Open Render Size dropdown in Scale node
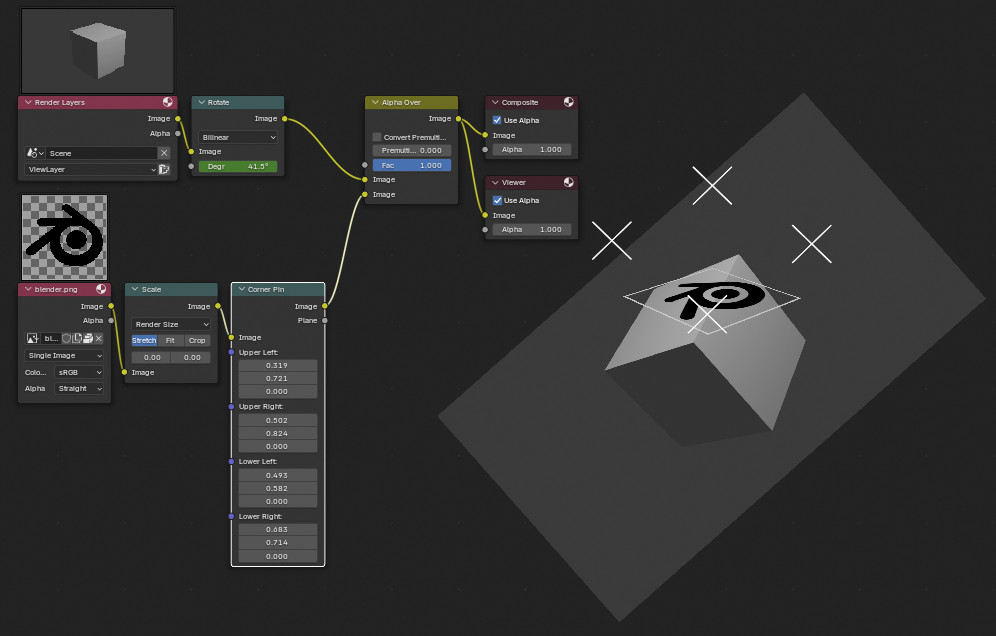 click(x=171, y=324)
